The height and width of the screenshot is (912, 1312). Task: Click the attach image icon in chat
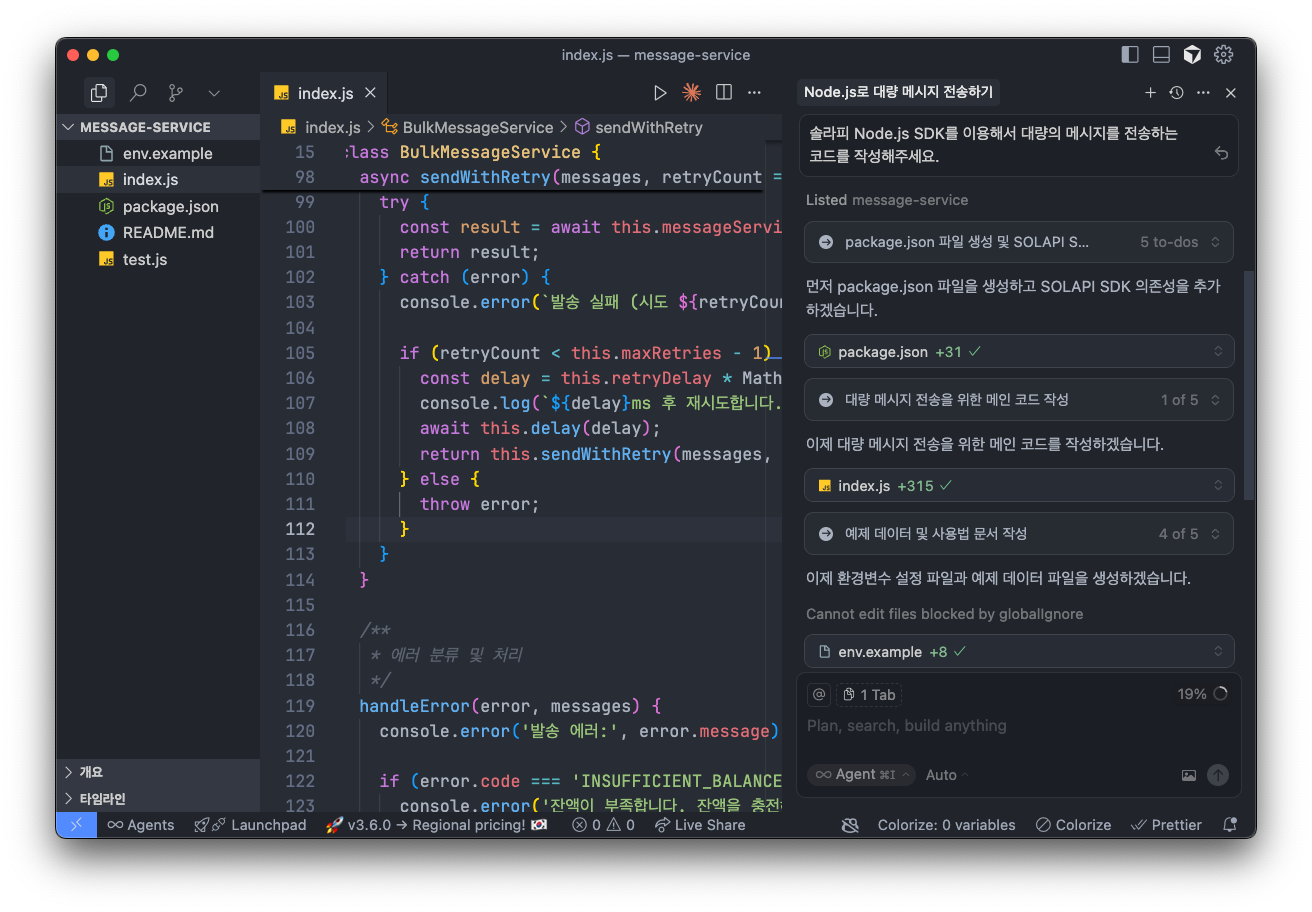[1188, 775]
